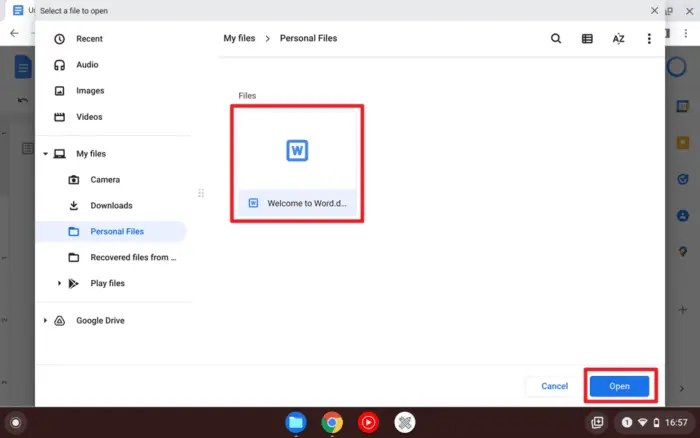Collapse Docs side panel chevron
The image size is (700, 438).
tap(682, 389)
